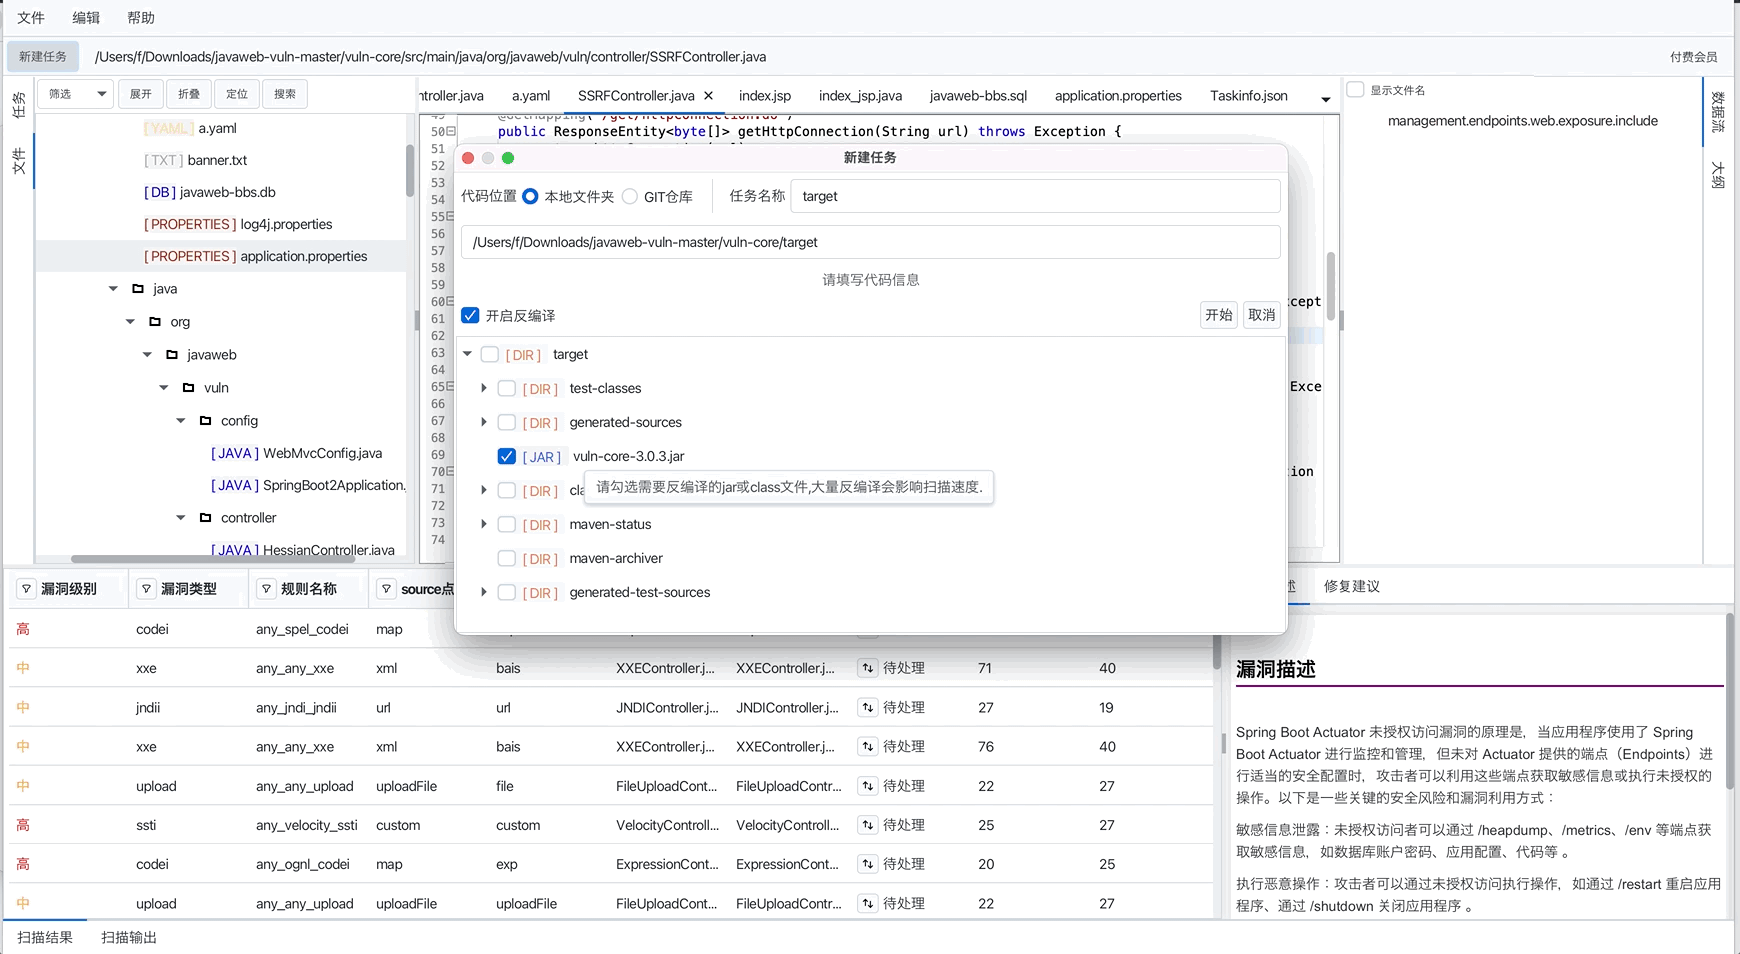Click status arrows icon in xxe row with line 76
Viewport: 1740px width, 954px height.
pos(867,746)
